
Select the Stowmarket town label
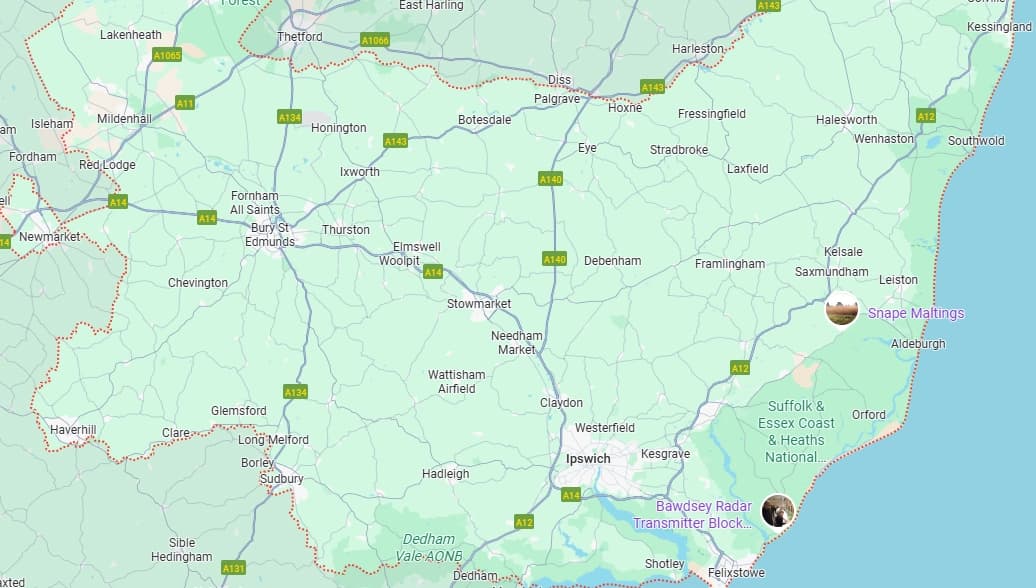coord(479,304)
